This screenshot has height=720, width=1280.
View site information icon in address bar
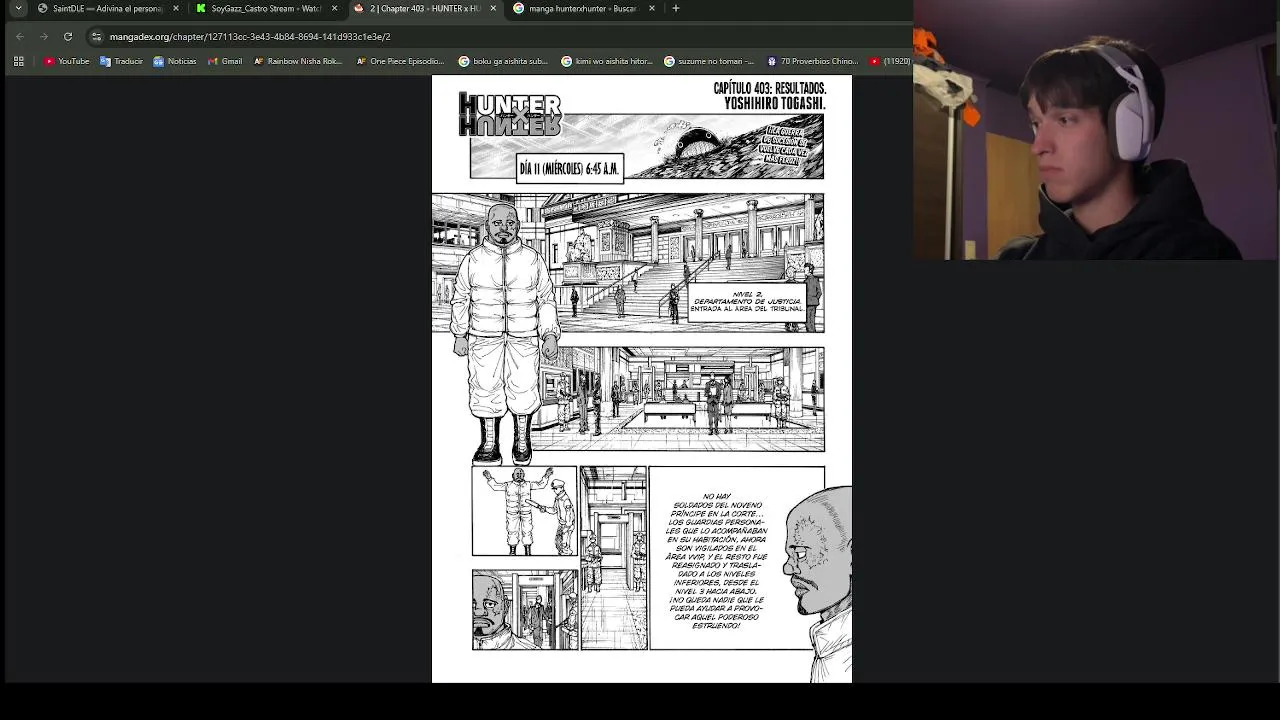[96, 36]
